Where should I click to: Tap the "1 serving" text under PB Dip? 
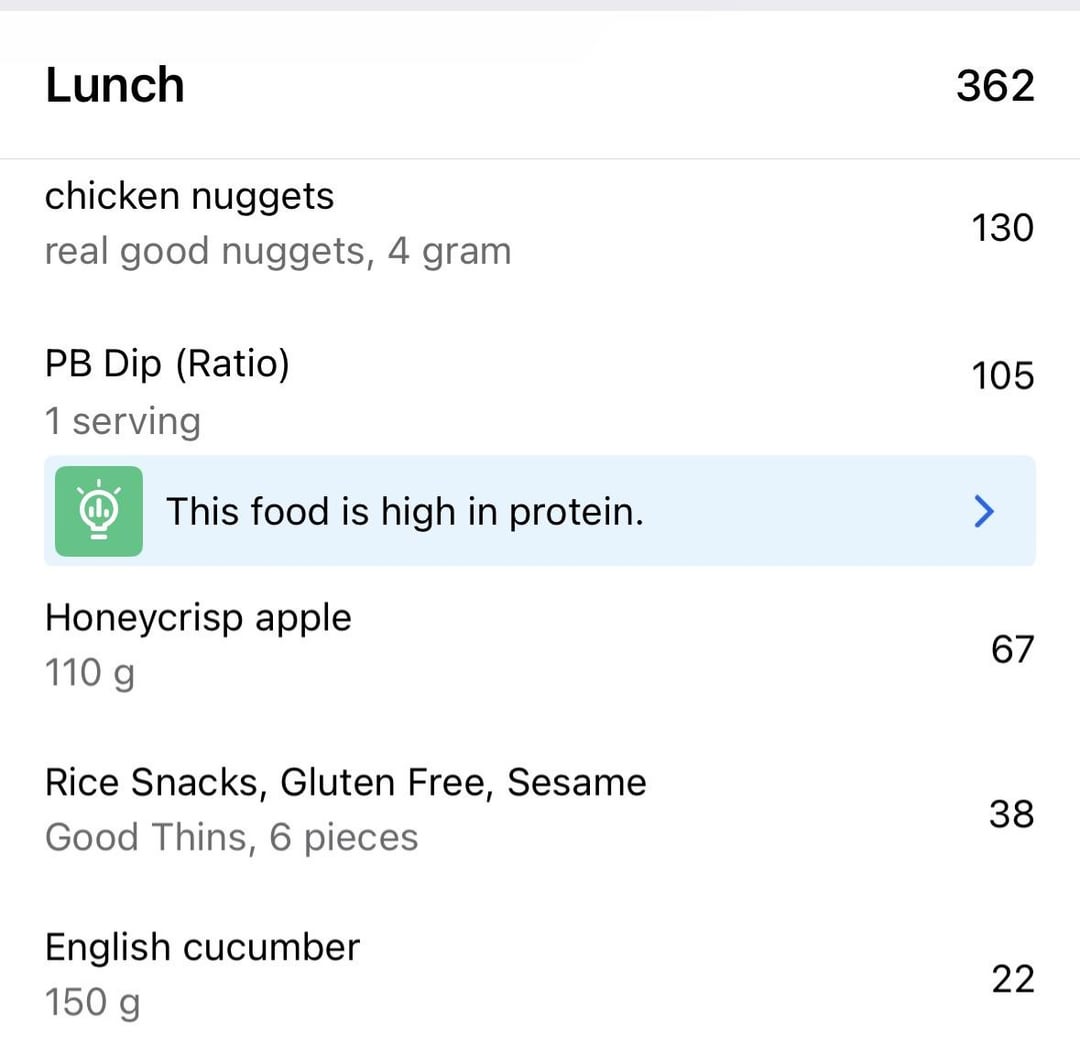click(123, 421)
